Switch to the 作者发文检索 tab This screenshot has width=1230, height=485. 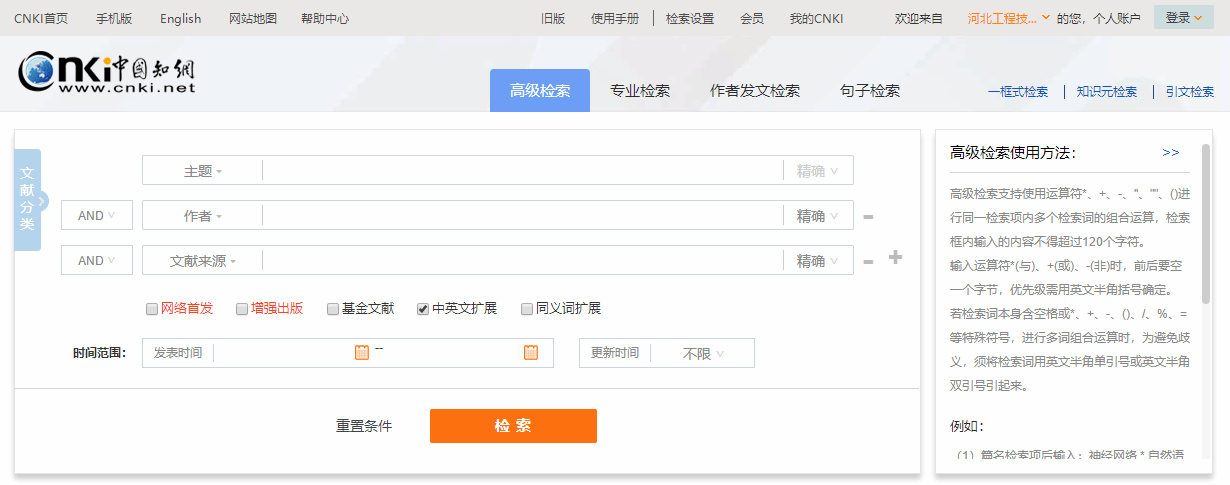pyautogui.click(x=755, y=91)
